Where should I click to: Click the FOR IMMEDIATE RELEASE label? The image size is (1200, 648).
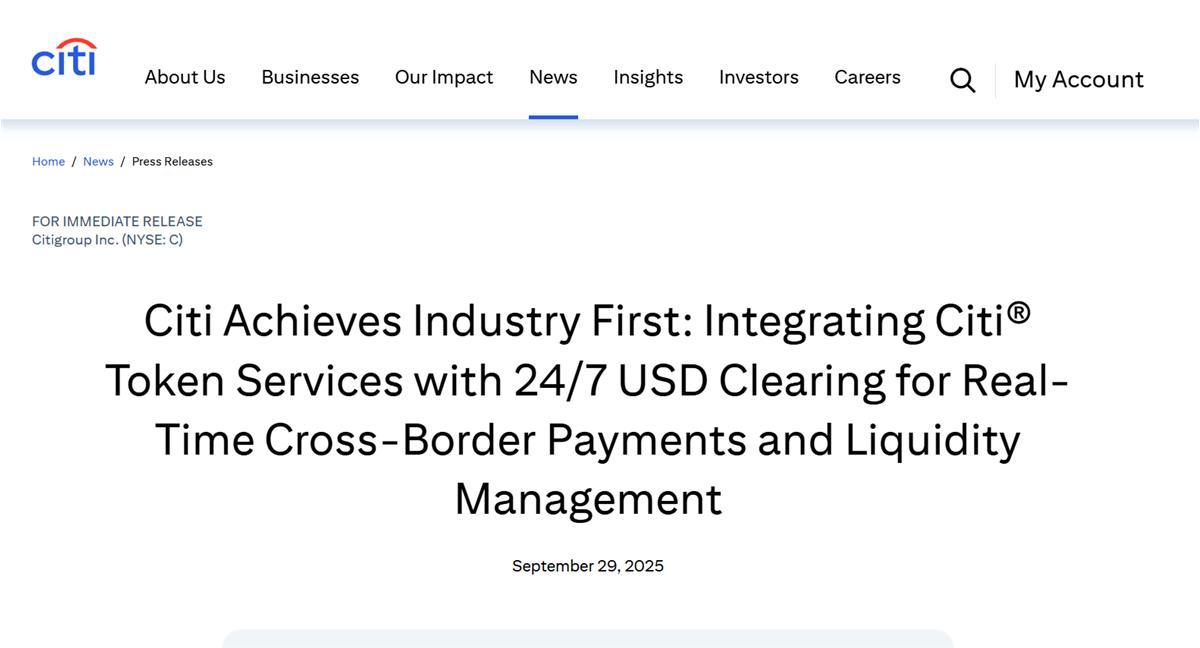(x=117, y=221)
